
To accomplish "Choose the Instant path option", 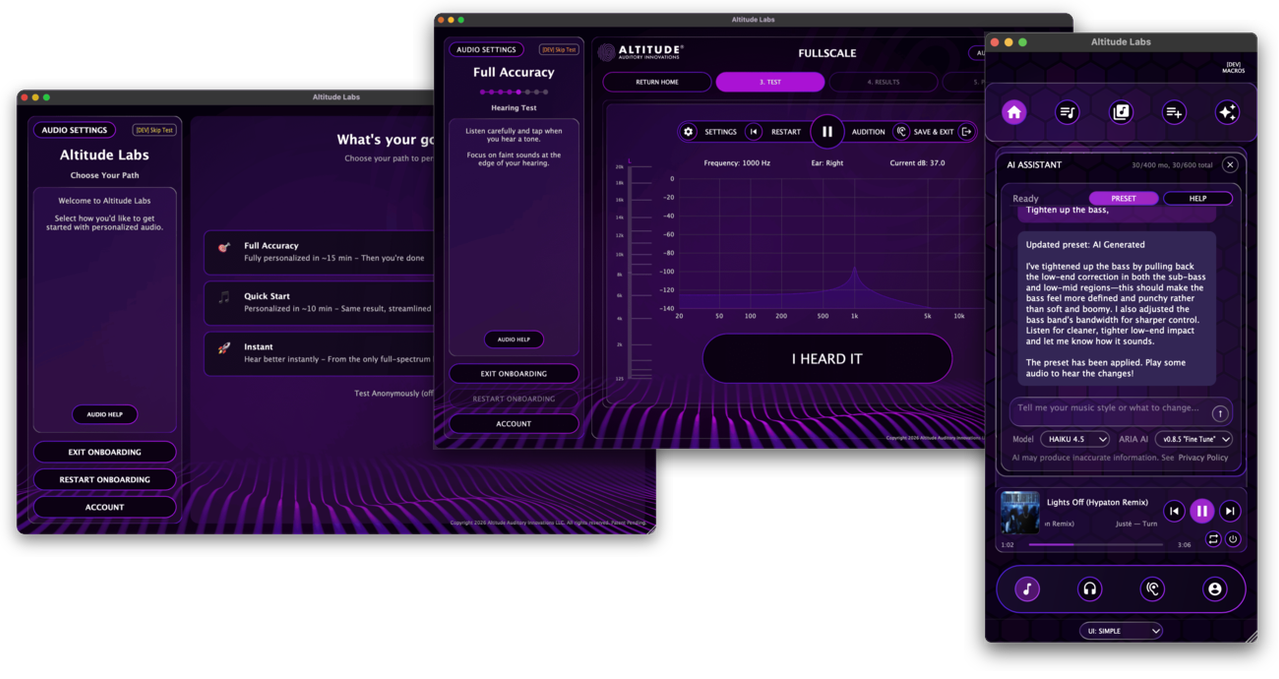I will tap(319, 353).
